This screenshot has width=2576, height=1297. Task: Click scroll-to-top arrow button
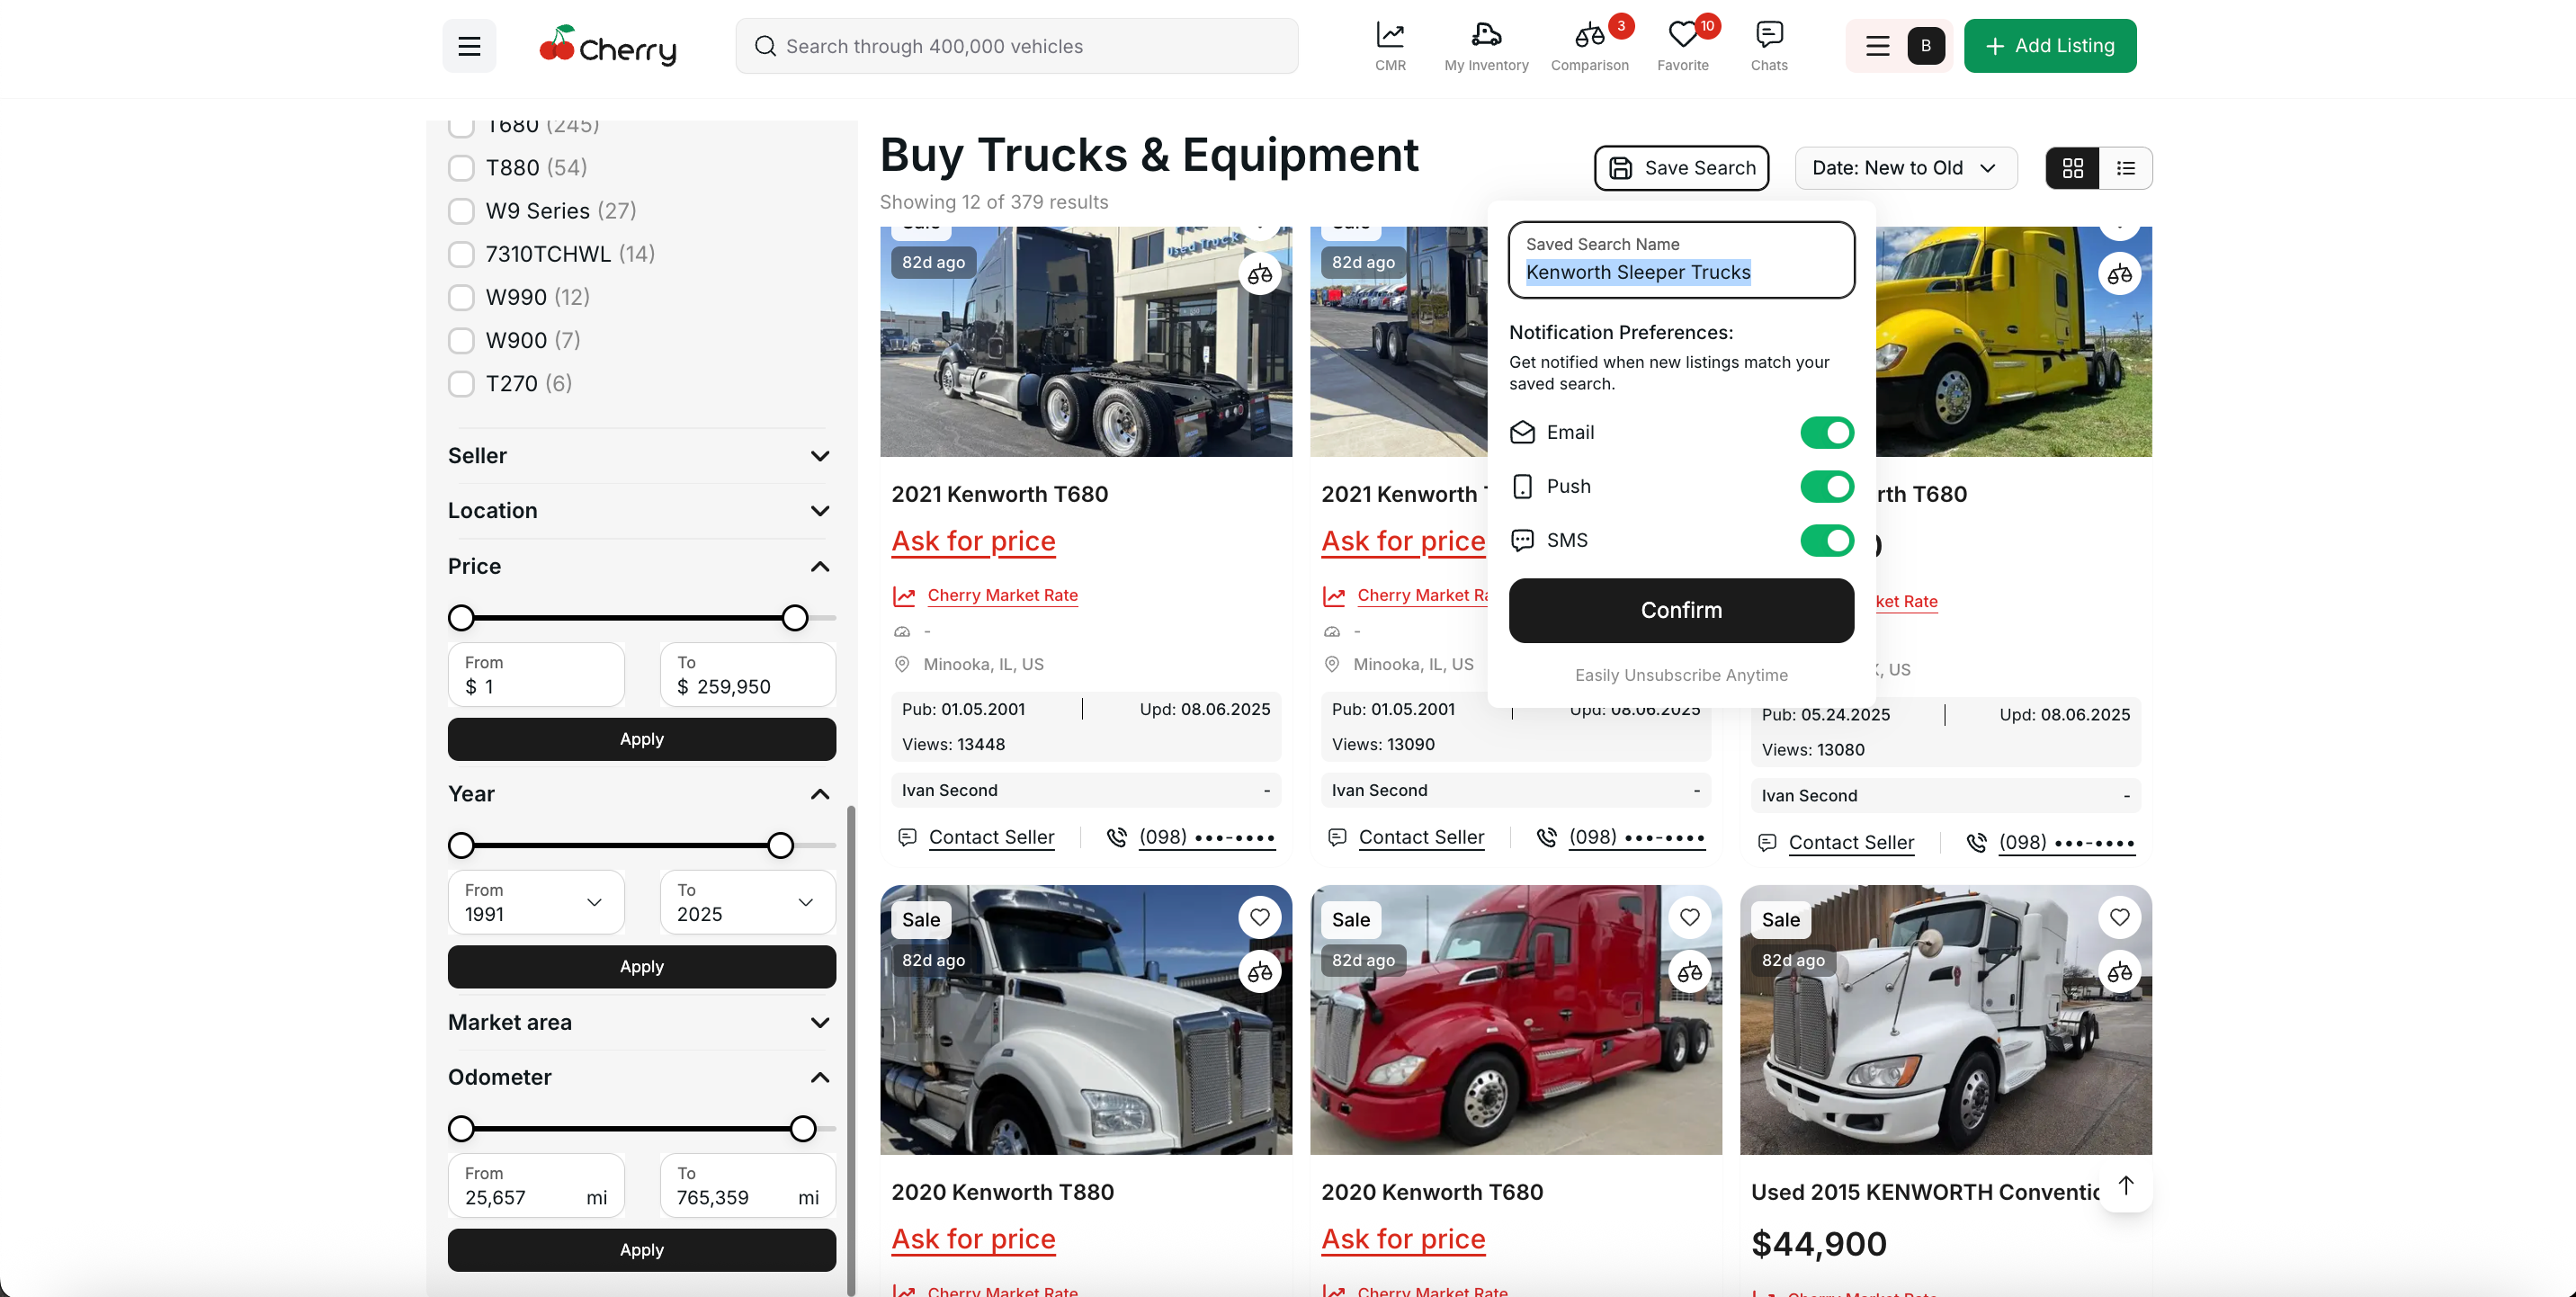click(2125, 1185)
